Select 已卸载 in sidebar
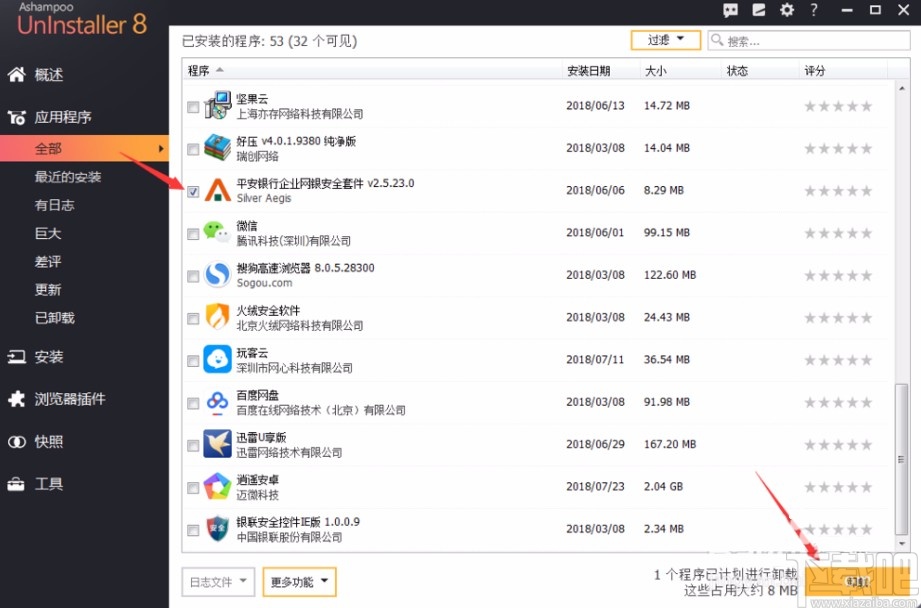This screenshot has width=921, height=608. [x=55, y=318]
